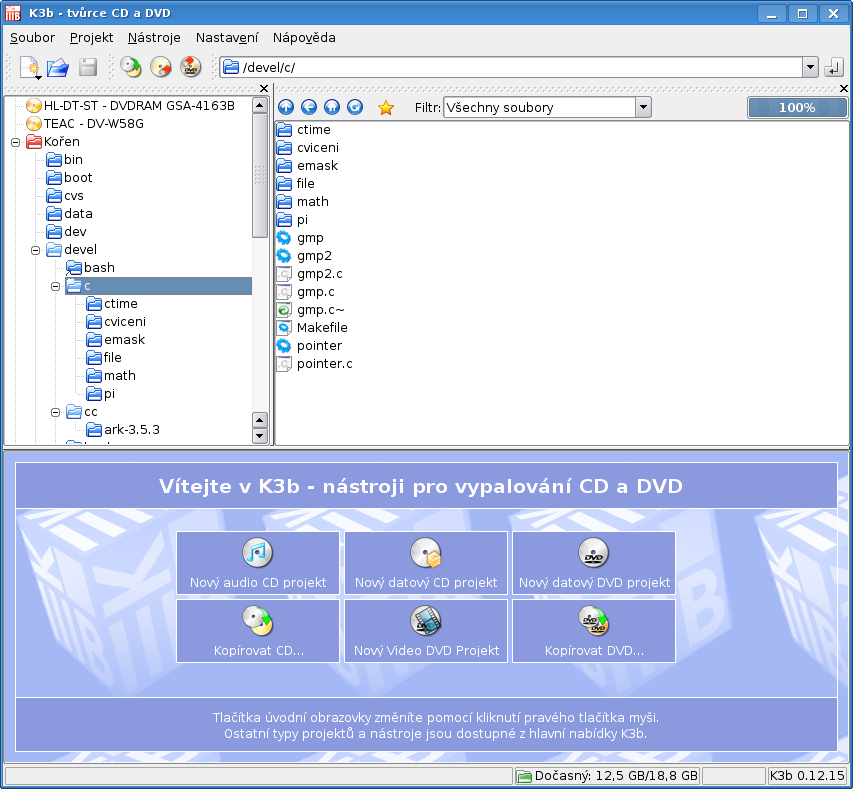Click the Open Project folder icon
The height and width of the screenshot is (789, 853).
point(58,67)
